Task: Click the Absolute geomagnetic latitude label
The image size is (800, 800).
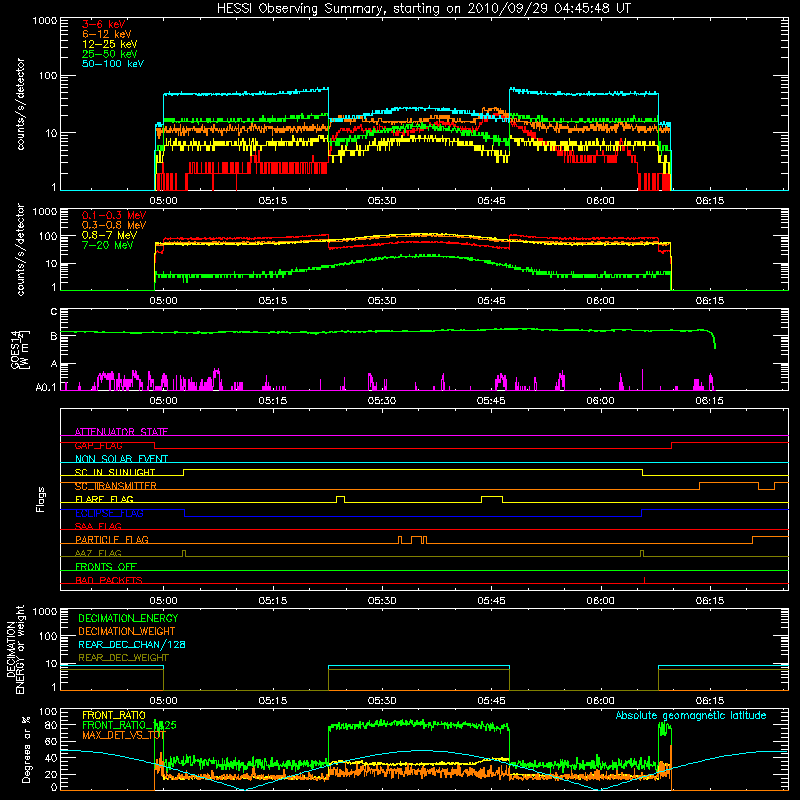Action: 691,715
